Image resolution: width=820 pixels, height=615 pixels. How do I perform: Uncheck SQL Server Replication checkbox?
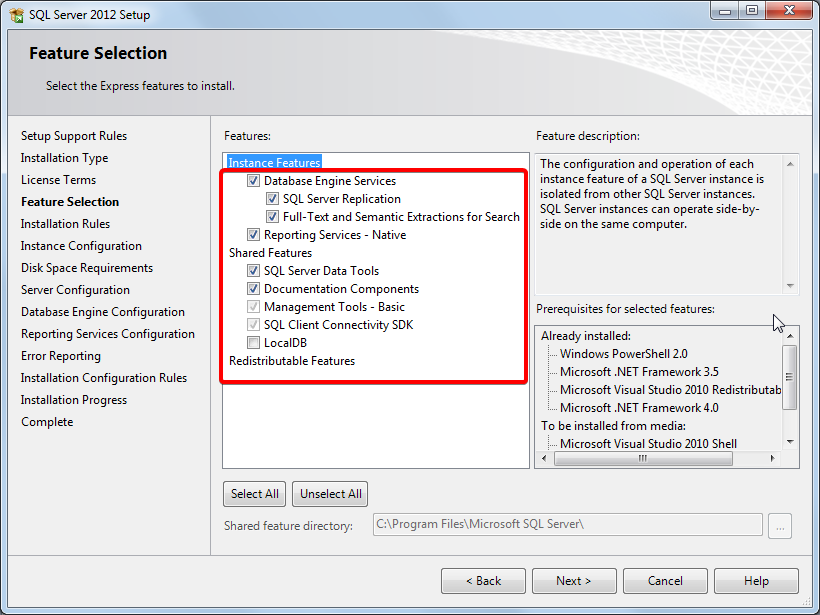point(272,199)
